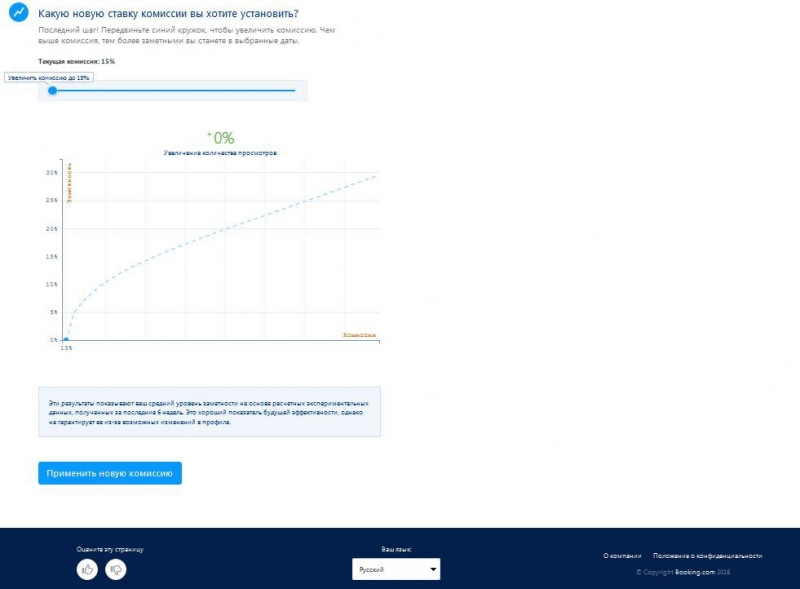Open the О компании link

click(x=622, y=555)
